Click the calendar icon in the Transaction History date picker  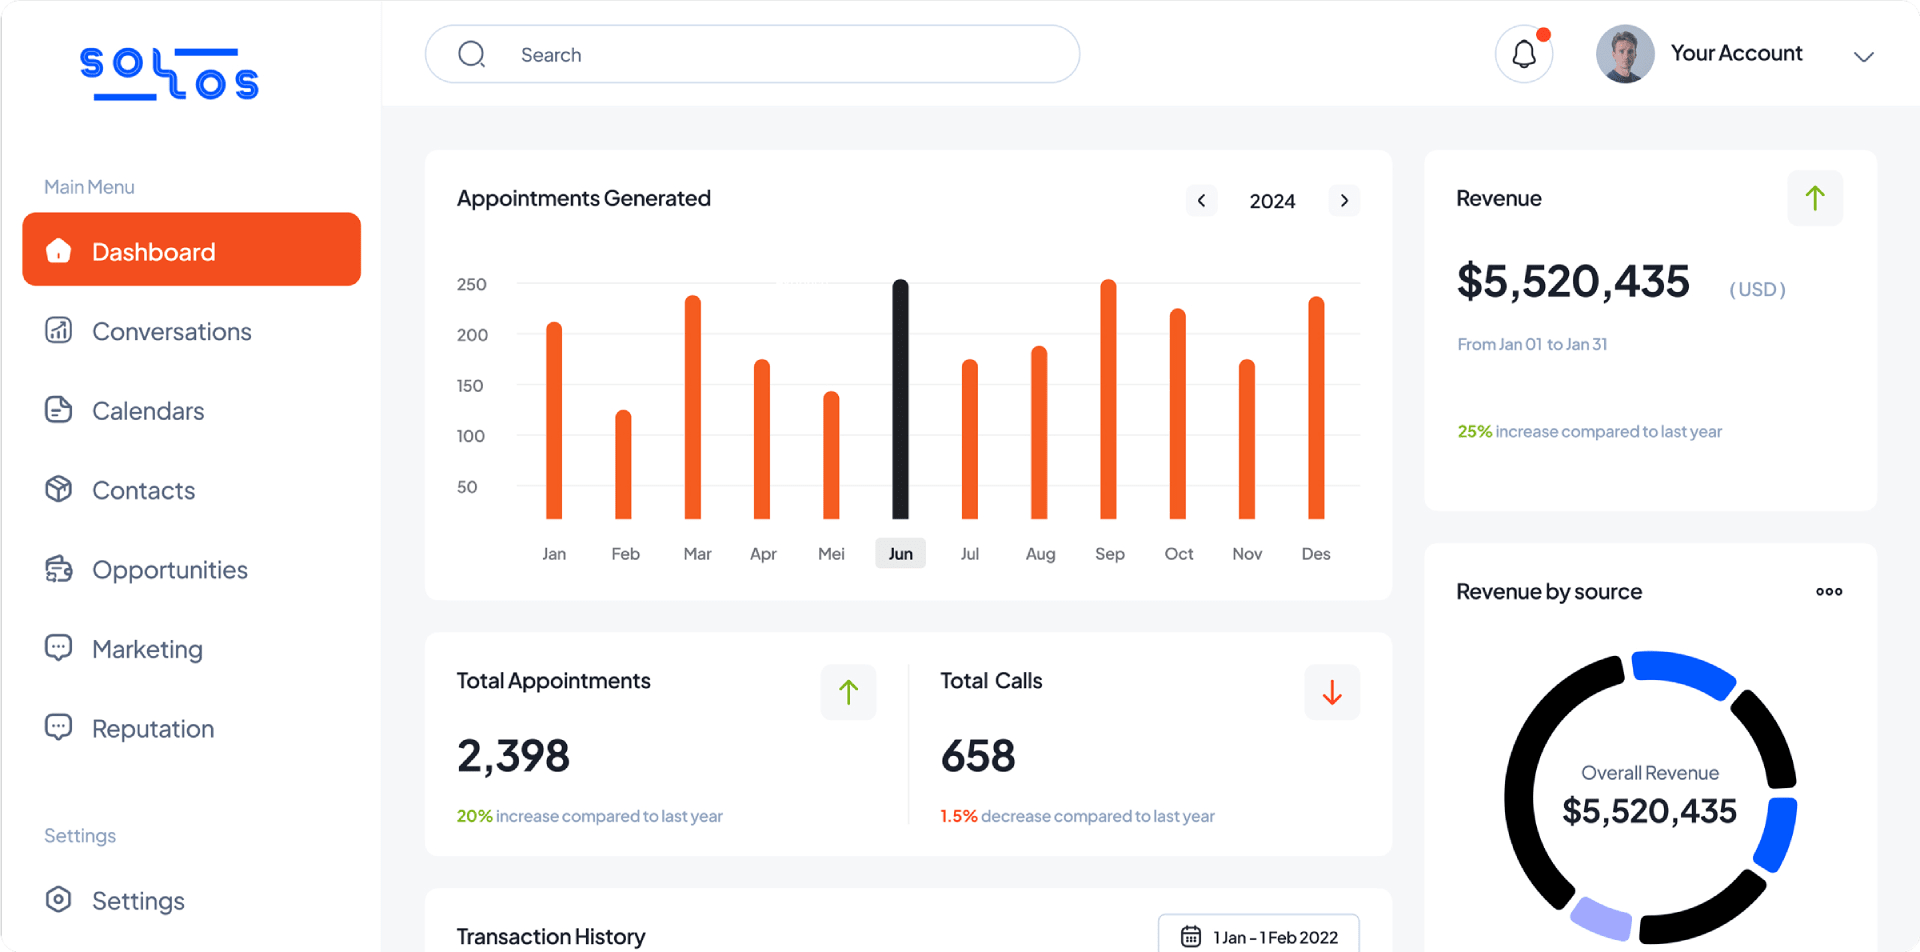(x=1190, y=936)
